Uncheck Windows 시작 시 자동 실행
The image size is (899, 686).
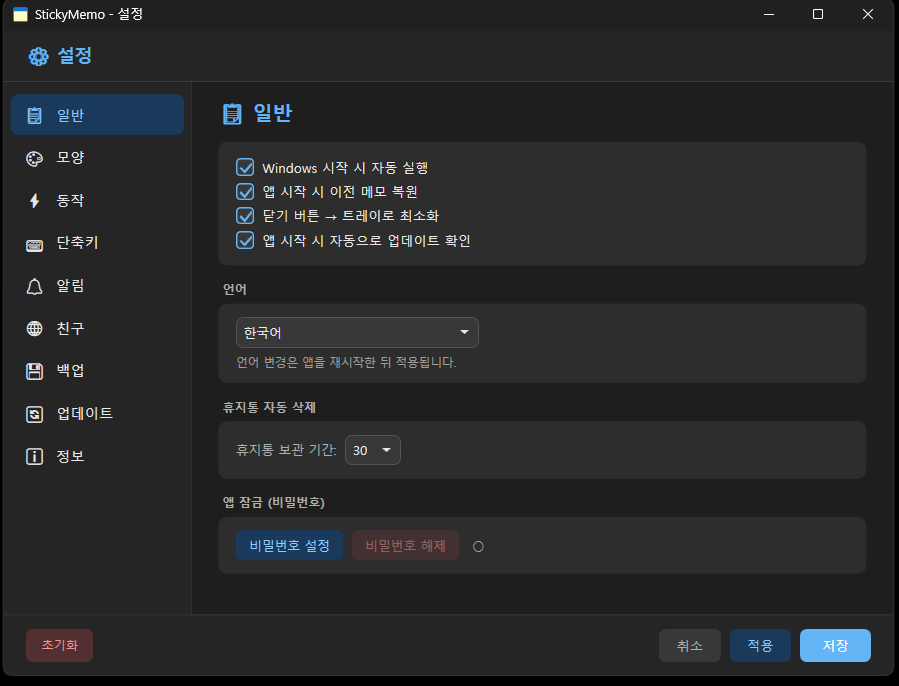click(x=245, y=168)
